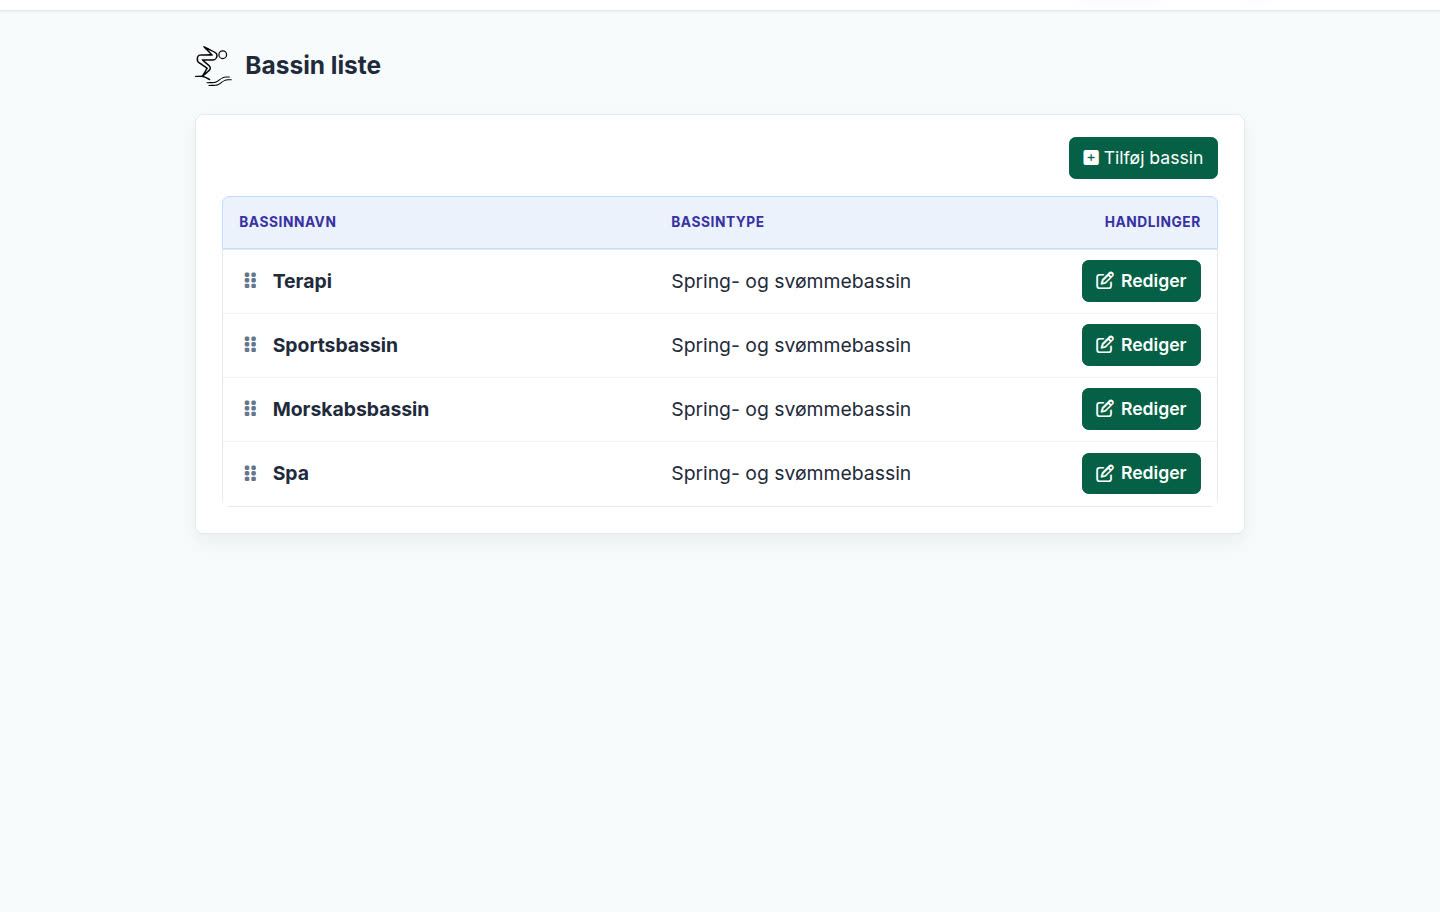This screenshot has width=1440, height=912.
Task: Click the drag handle of the Sportsbassin row
Action: pyautogui.click(x=250, y=345)
